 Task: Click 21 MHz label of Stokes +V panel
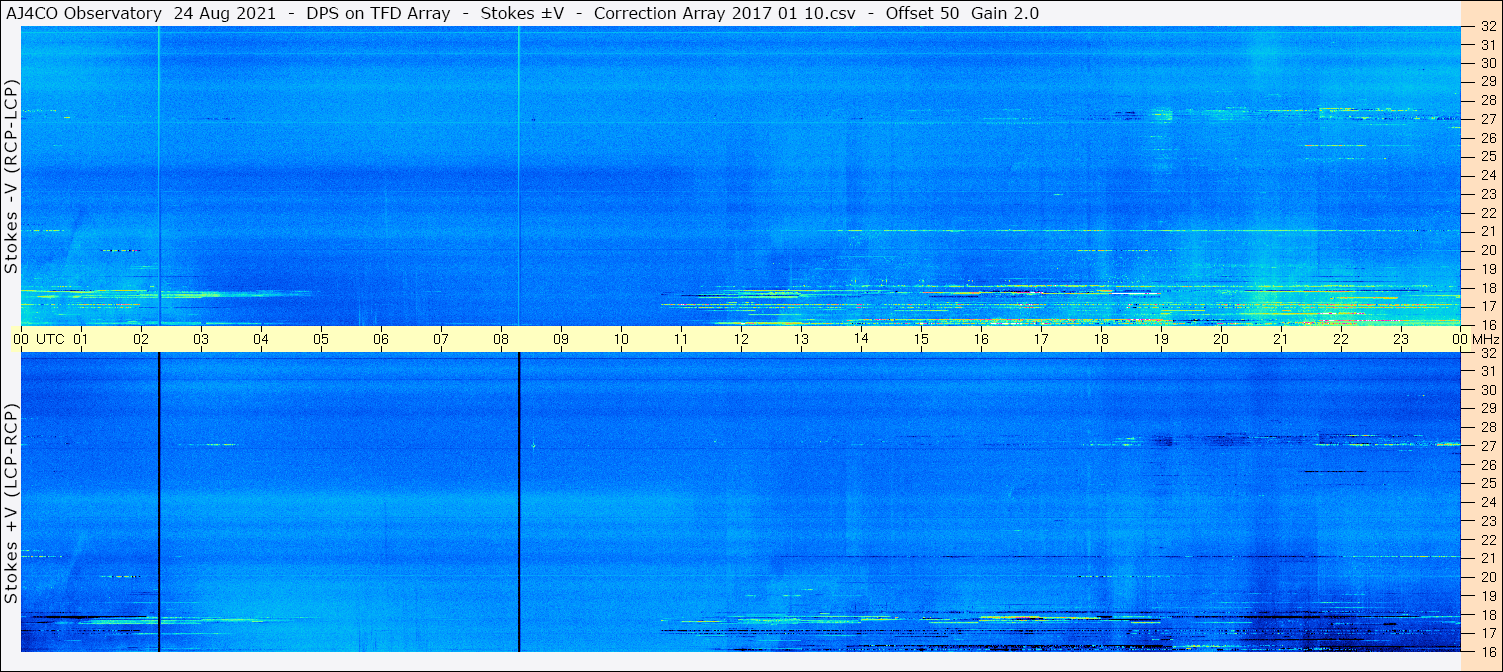[1487, 558]
